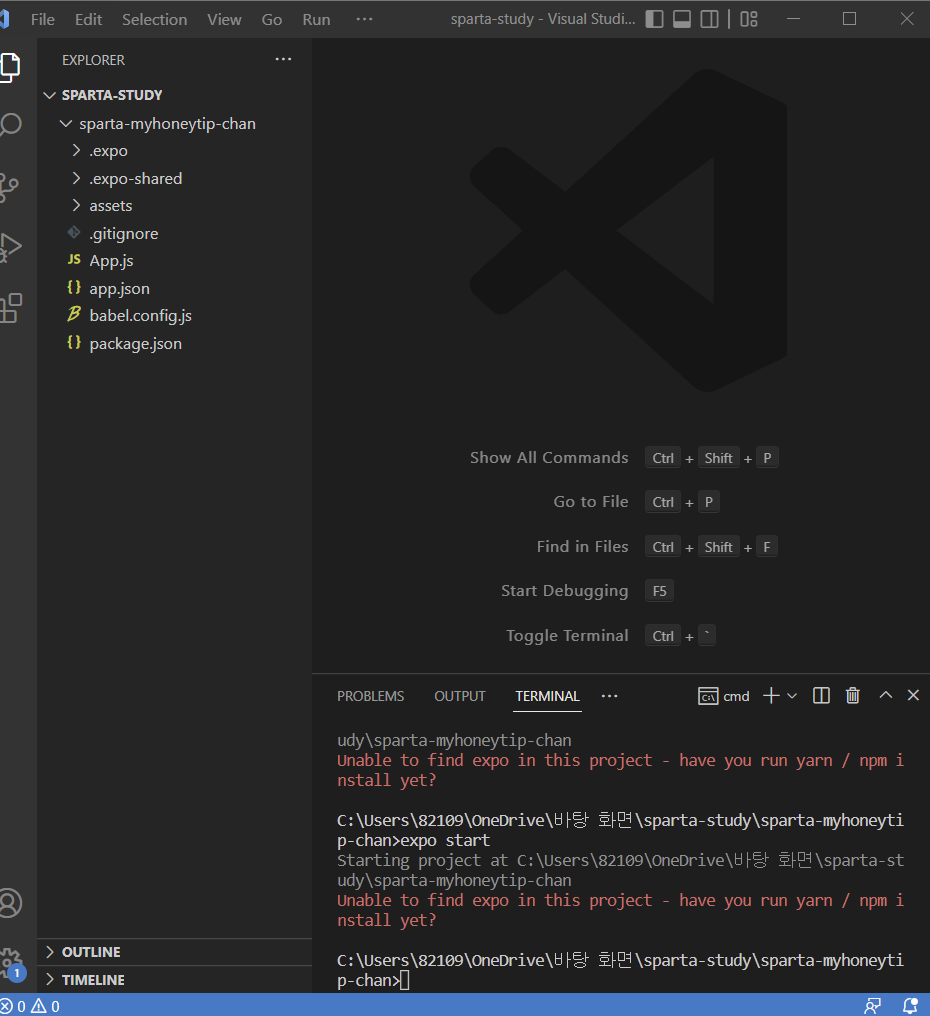This screenshot has height=1016, width=930.
Task: Open the Source Control view
Action: 9,188
